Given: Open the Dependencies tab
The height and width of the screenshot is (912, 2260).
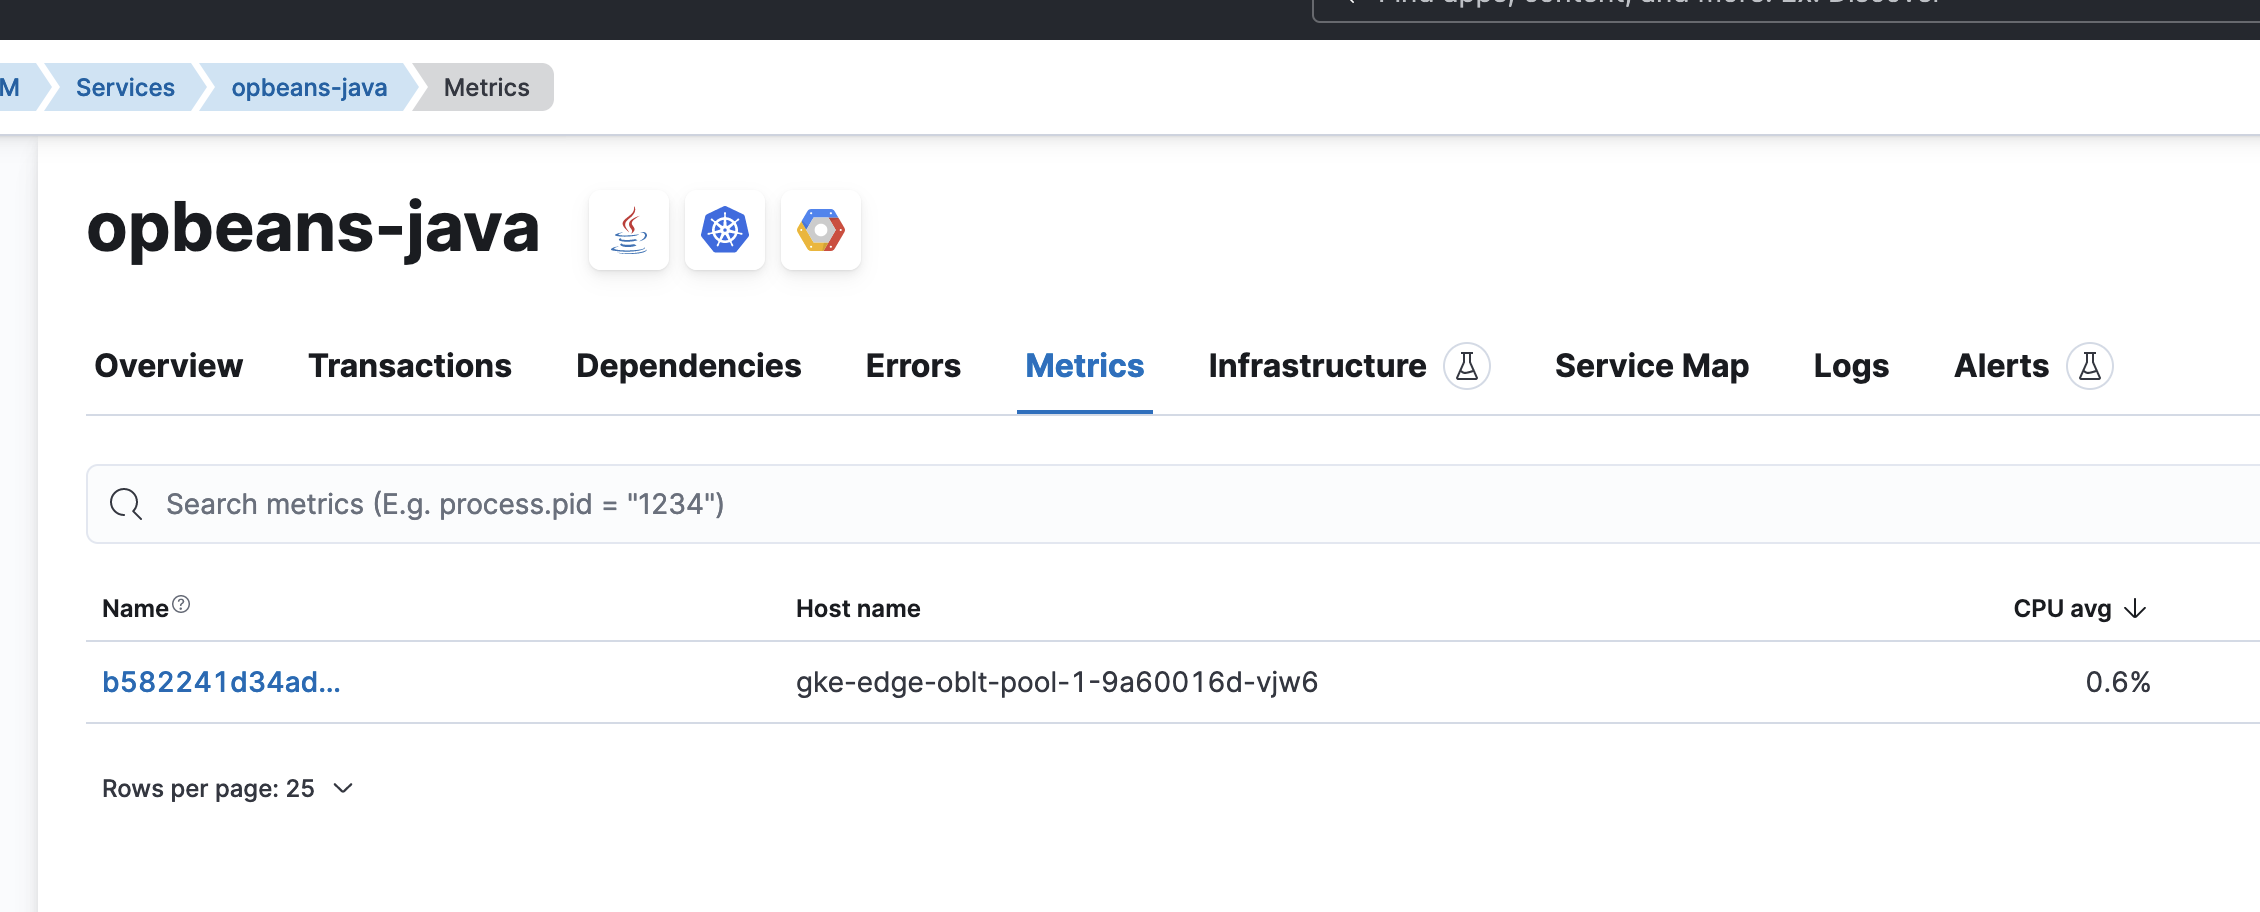Looking at the screenshot, I should (x=689, y=366).
